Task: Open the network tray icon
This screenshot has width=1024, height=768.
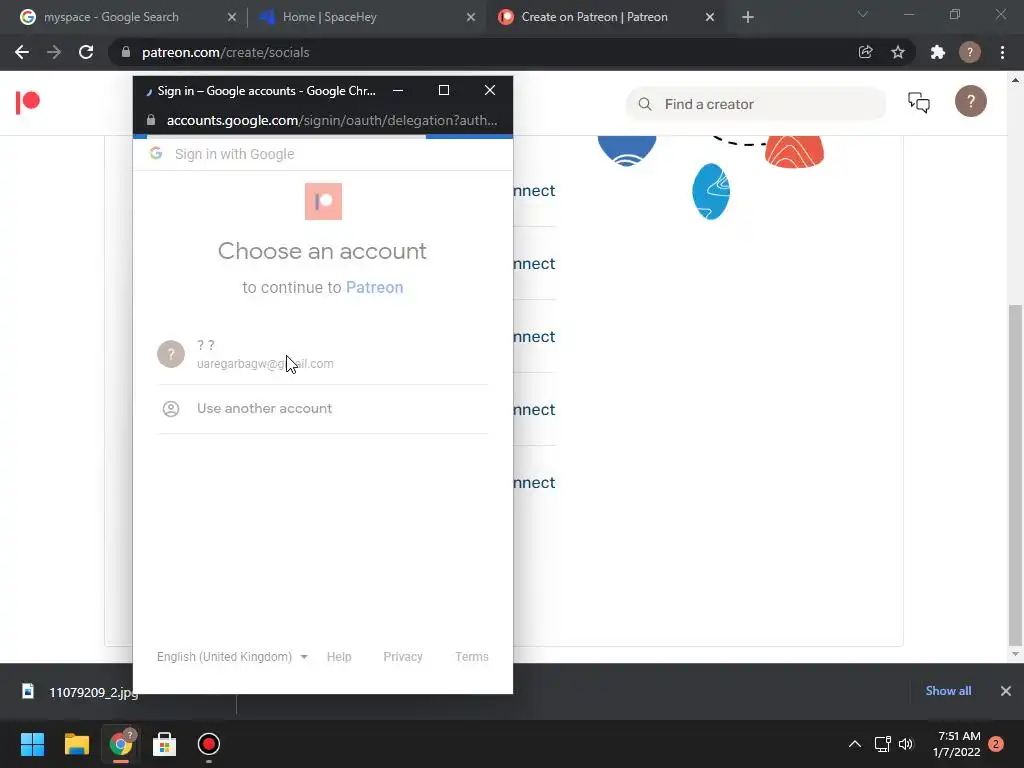Action: tap(882, 744)
